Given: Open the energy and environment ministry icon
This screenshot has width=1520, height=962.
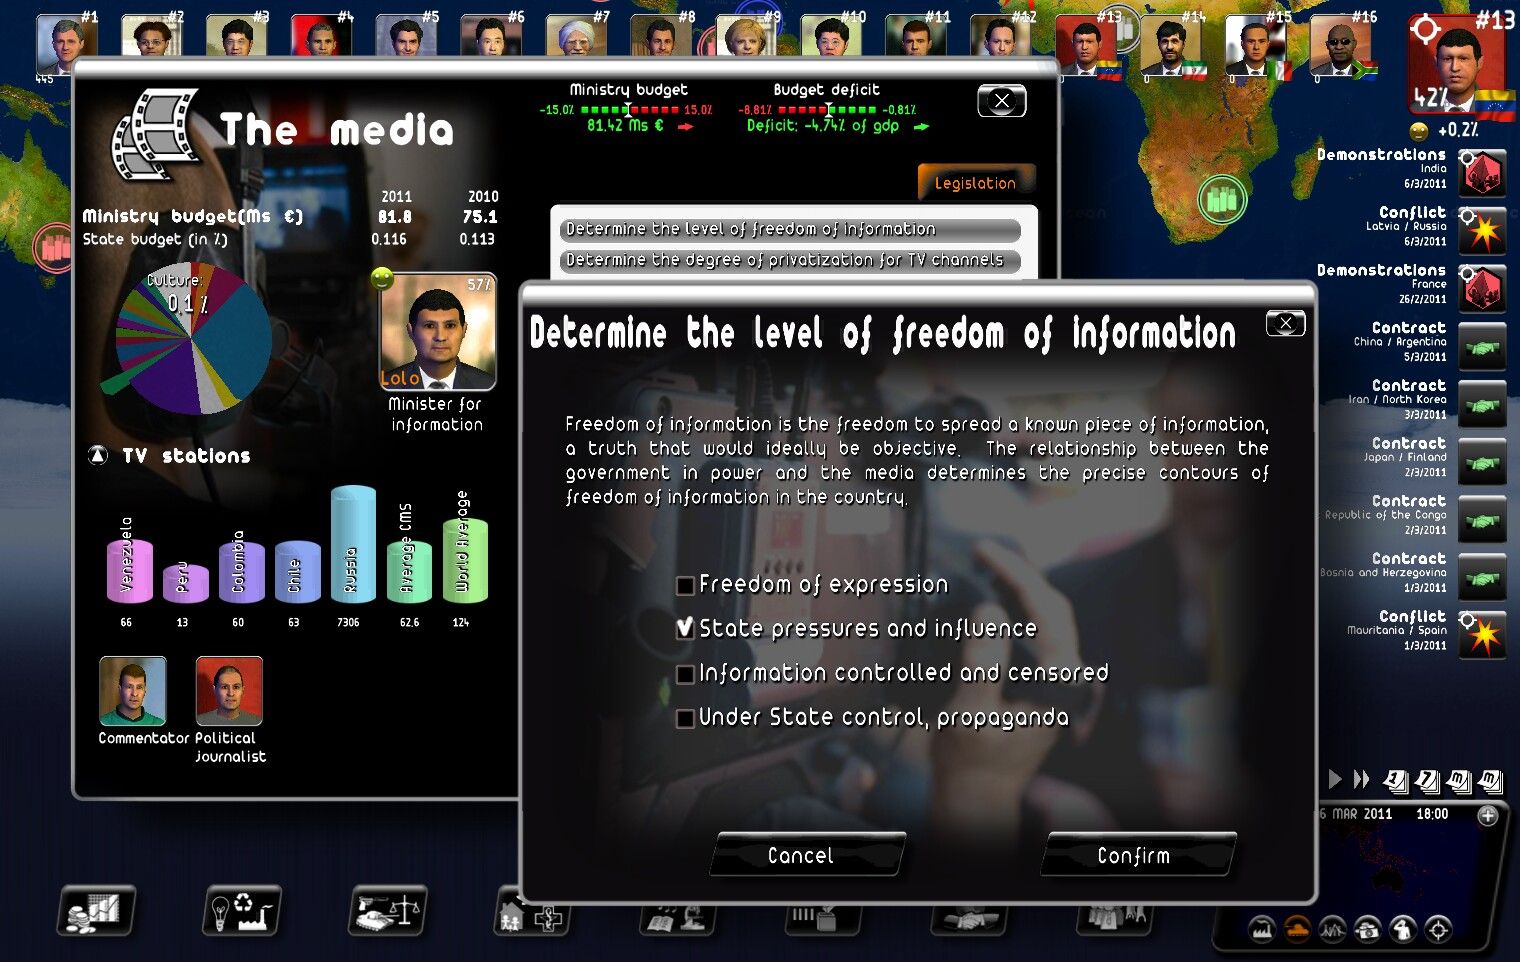Looking at the screenshot, I should (242, 911).
